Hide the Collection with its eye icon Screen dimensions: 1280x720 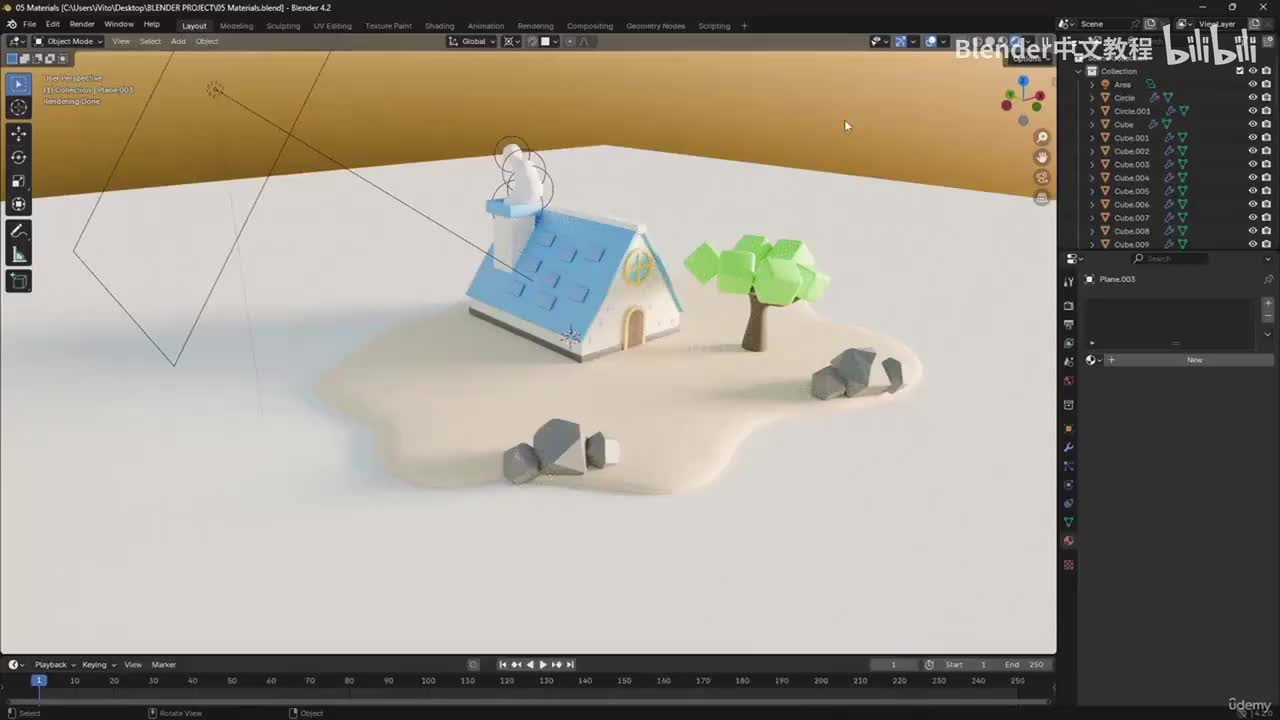1253,71
